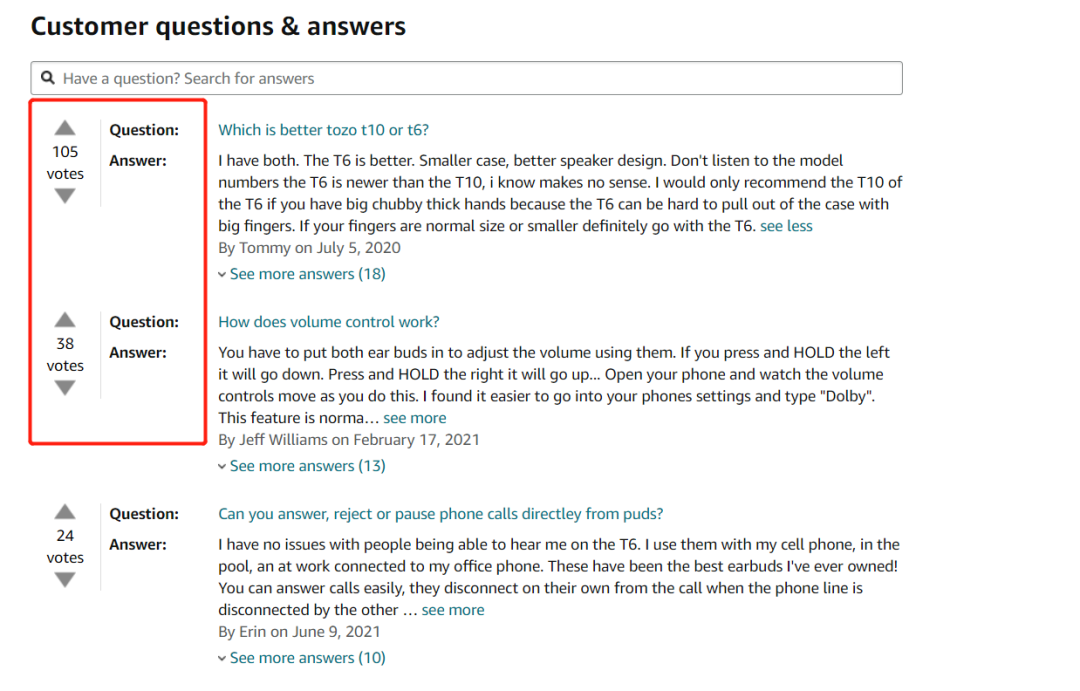Expand See more answers (18)

pyautogui.click(x=302, y=274)
